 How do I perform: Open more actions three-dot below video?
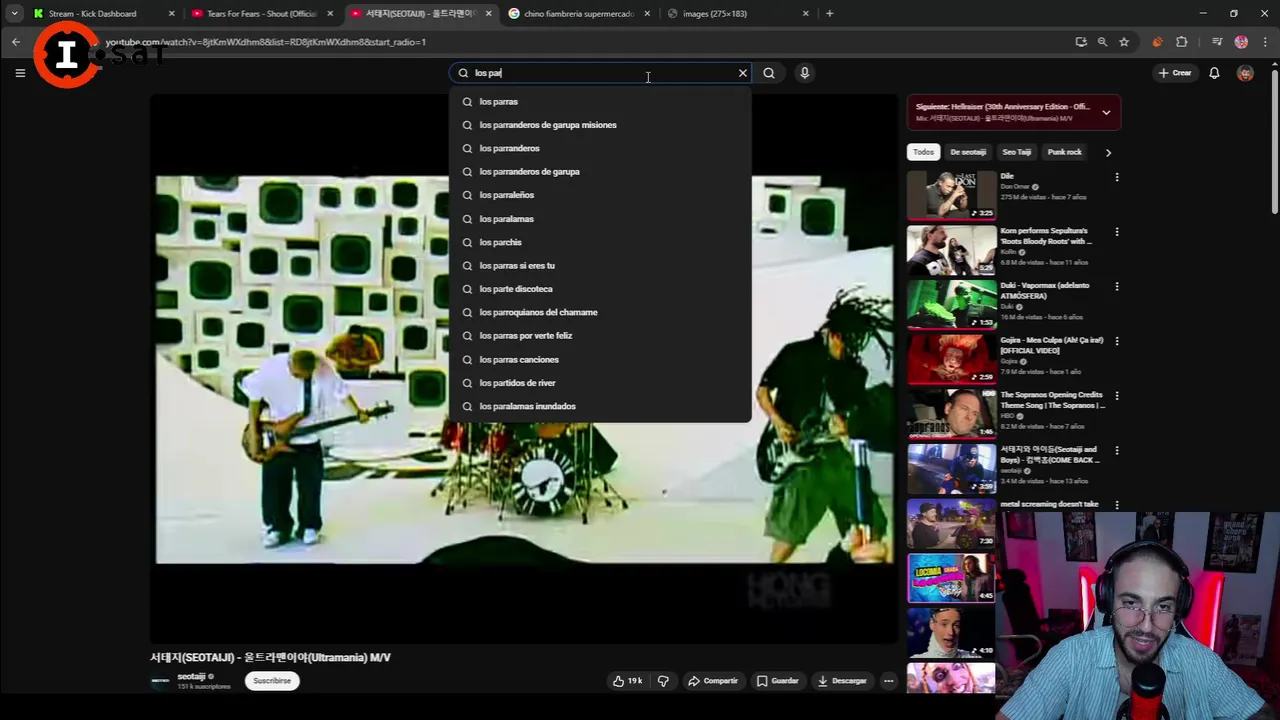[x=888, y=681]
